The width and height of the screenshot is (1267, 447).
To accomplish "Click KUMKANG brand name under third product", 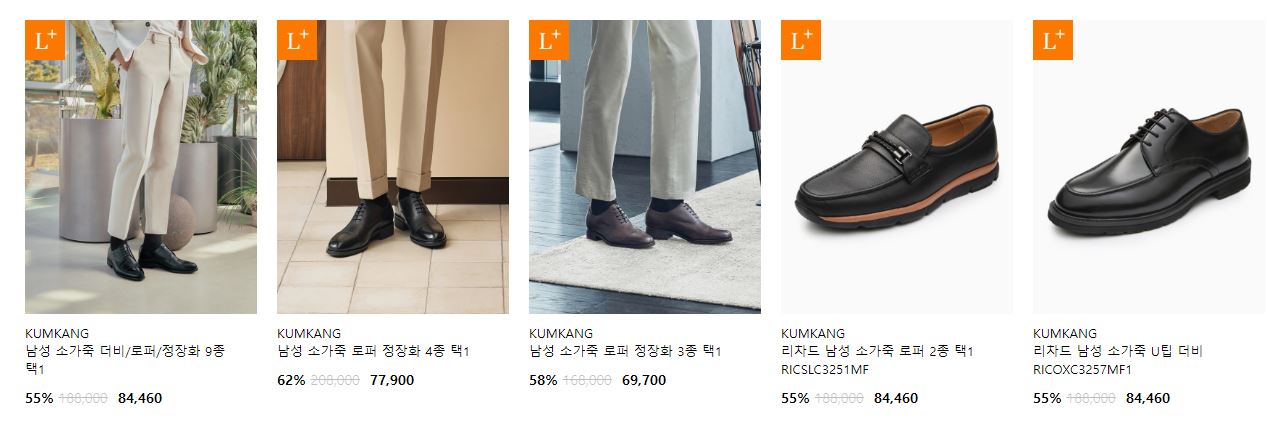I will 561,333.
